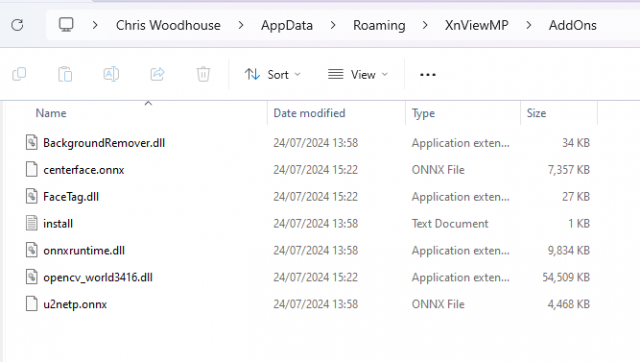Viewport: 640px width, 362px height.
Task: Click the 54,509 KB size value
Action: click(x=566, y=277)
